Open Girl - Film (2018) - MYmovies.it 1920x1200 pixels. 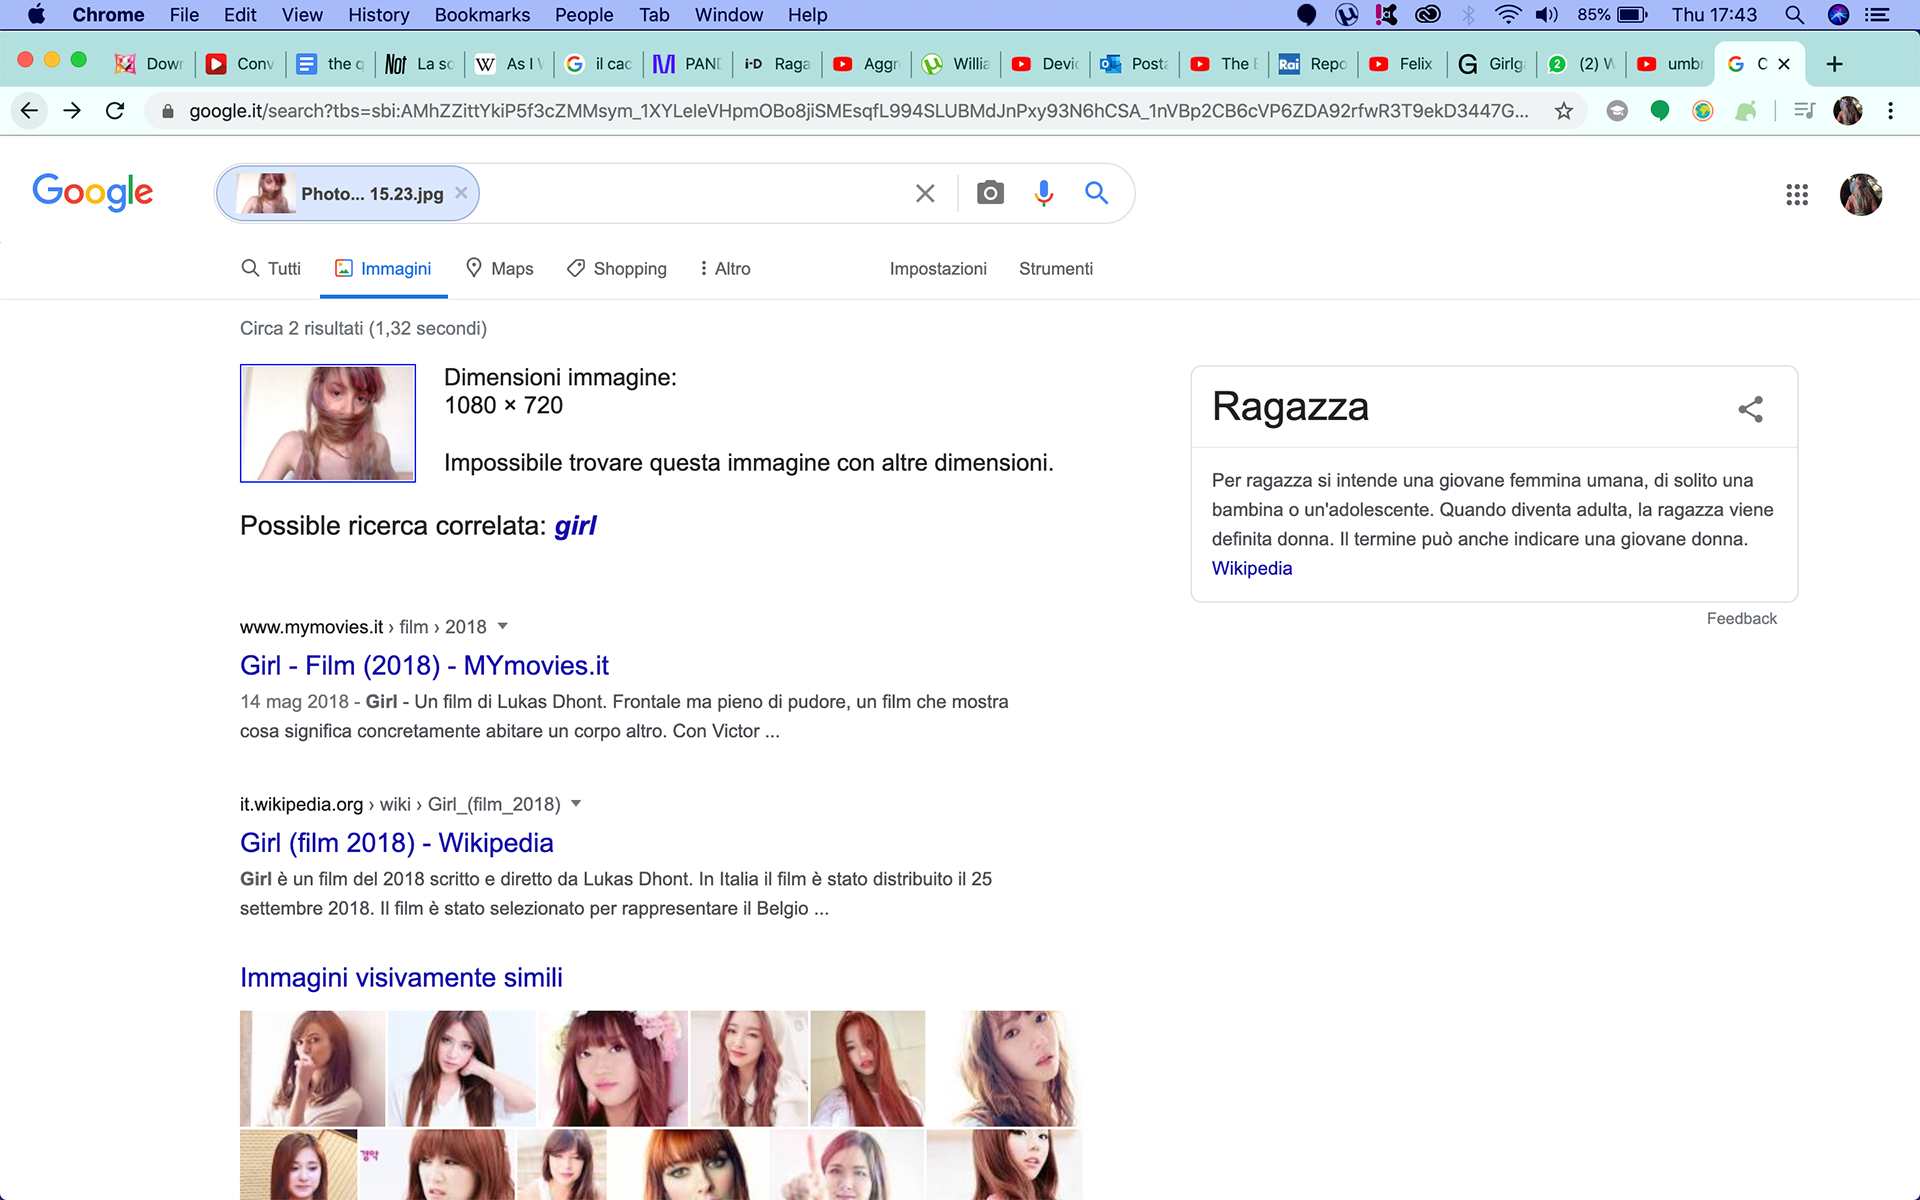(424, 665)
